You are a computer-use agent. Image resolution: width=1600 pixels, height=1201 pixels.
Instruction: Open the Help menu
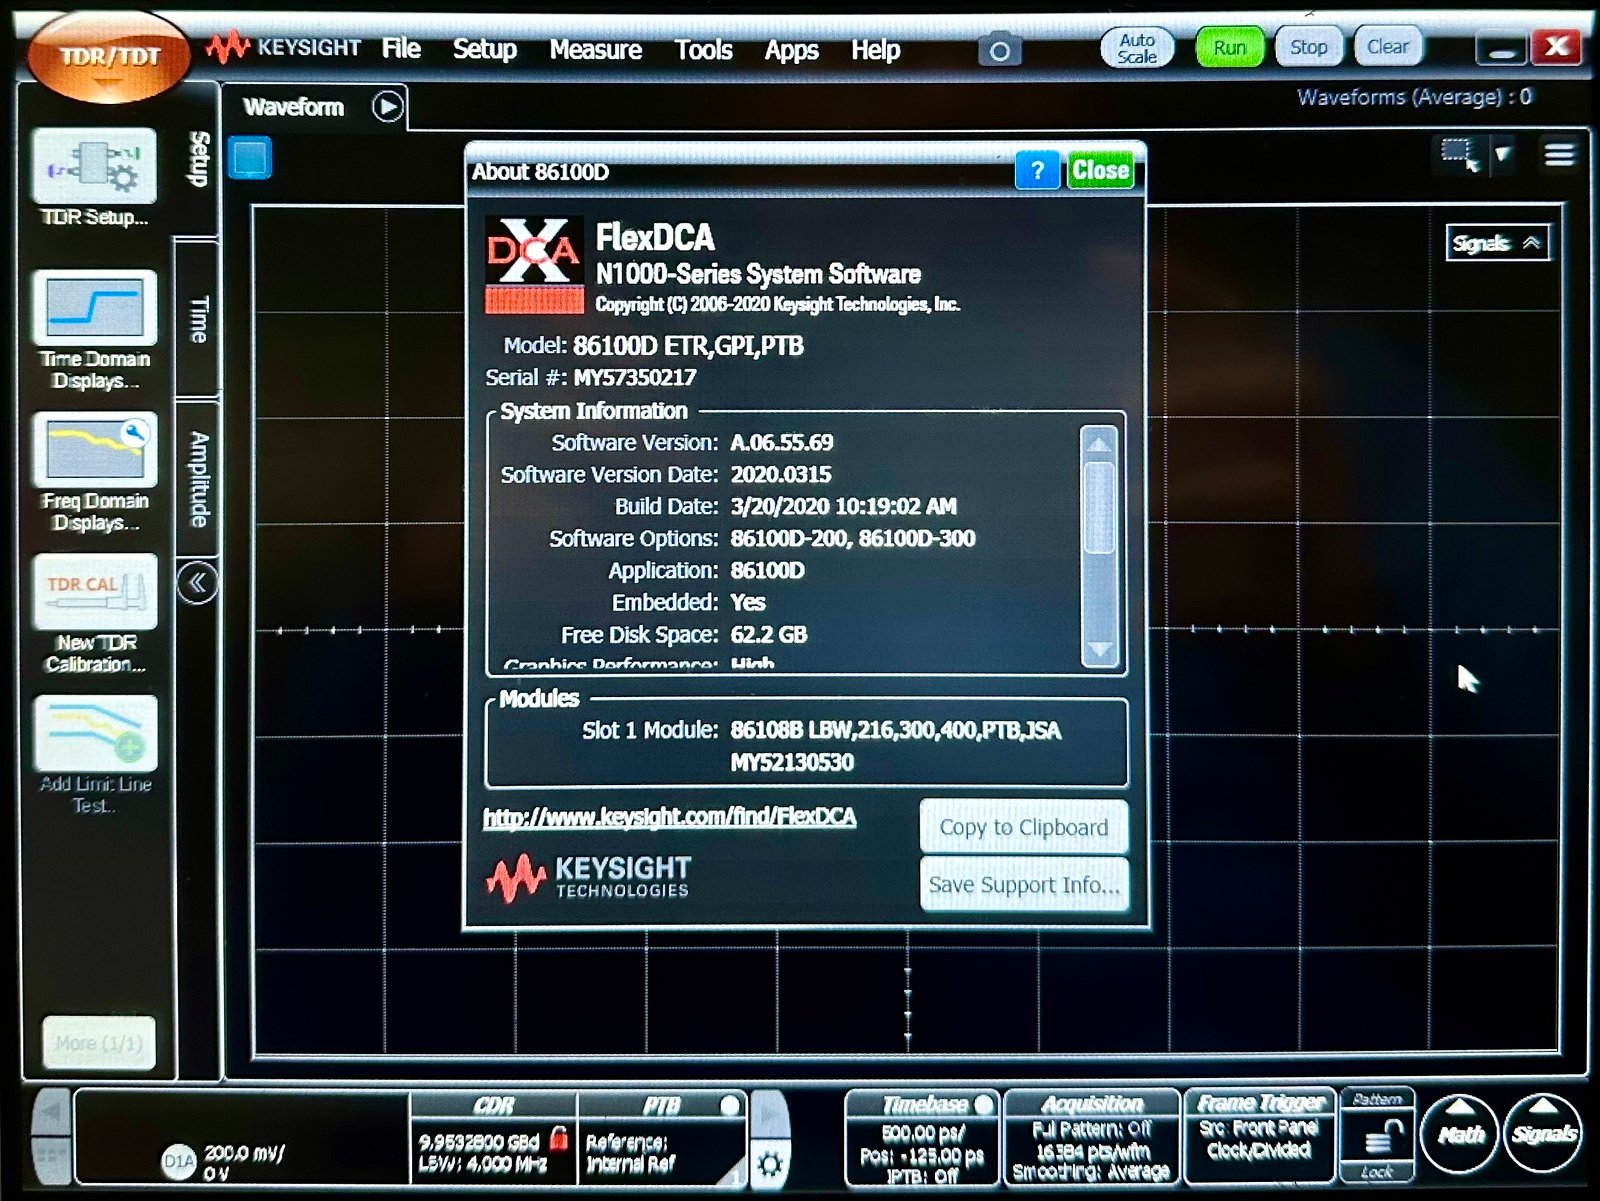coord(875,49)
